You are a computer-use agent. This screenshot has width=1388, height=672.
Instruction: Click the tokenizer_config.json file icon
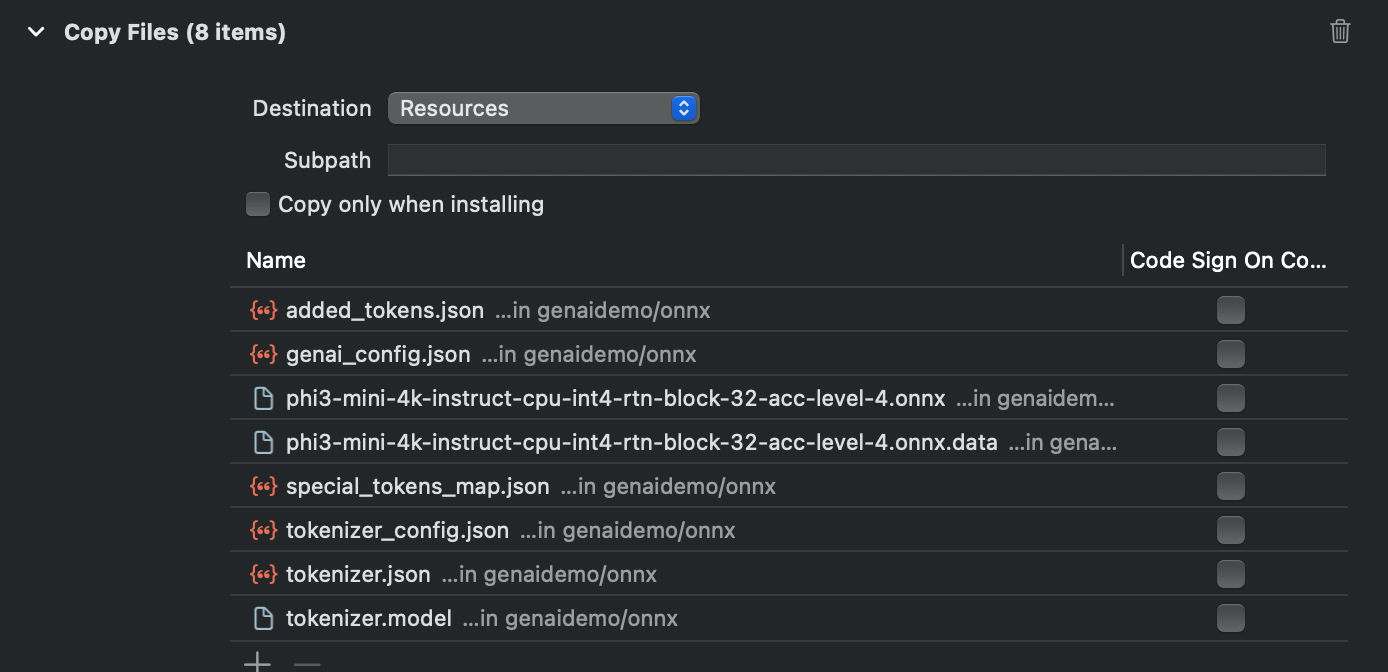[263, 531]
